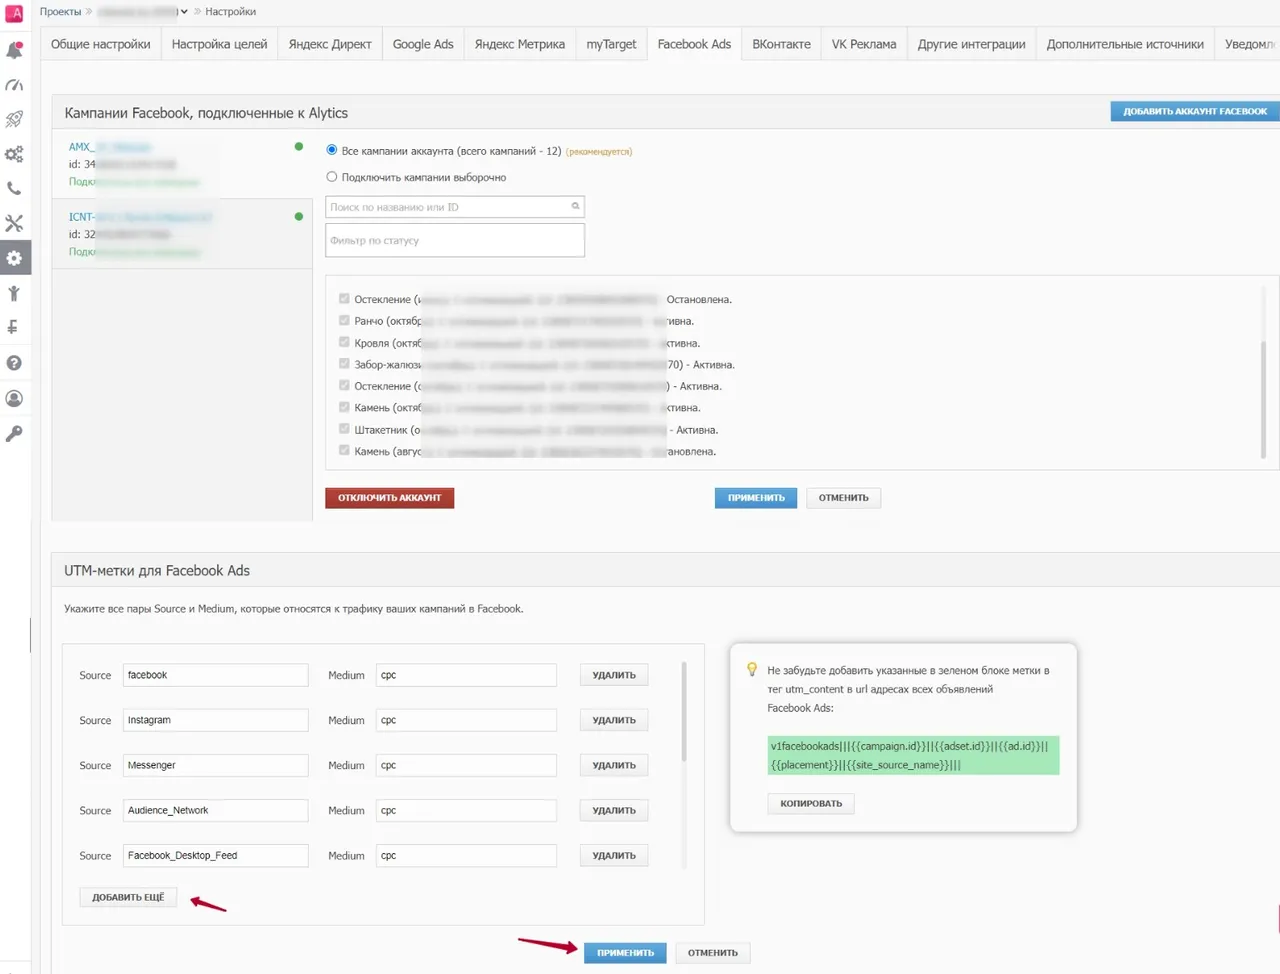Toggle the stopped 'Остекление' campaign checkbox
1280x974 pixels.
pyautogui.click(x=344, y=298)
